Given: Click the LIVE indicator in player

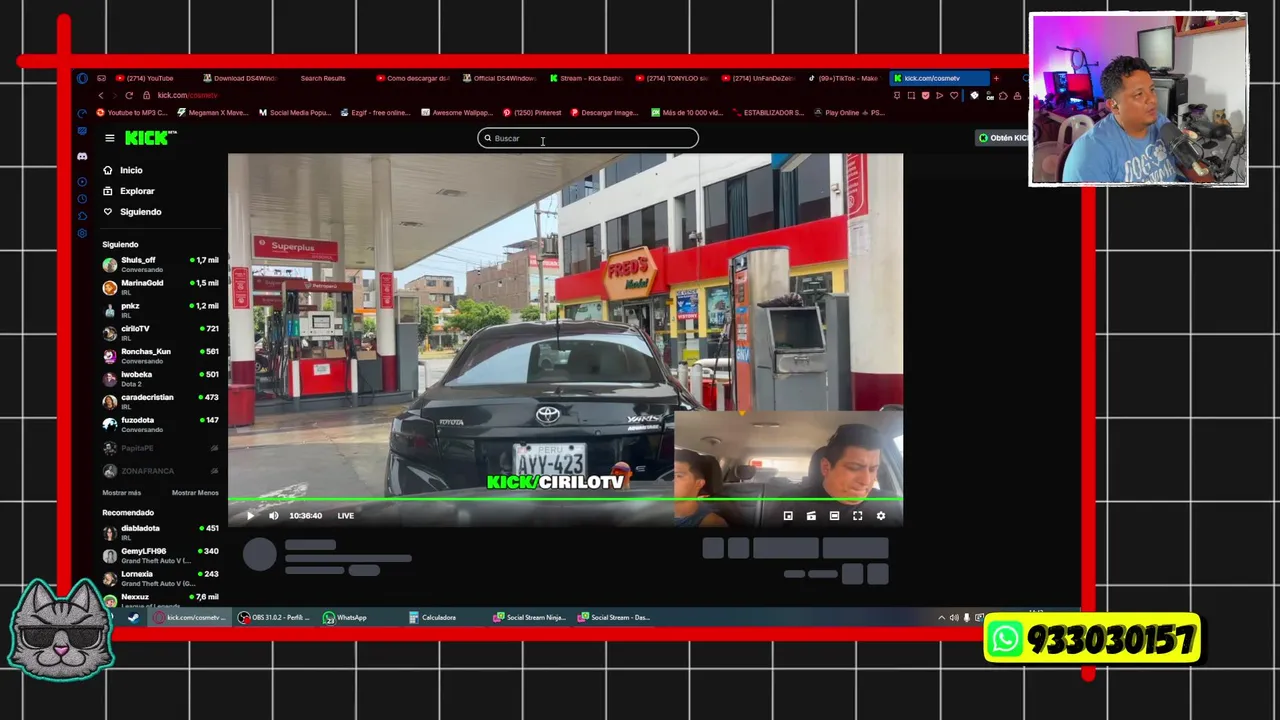Looking at the screenshot, I should [345, 516].
